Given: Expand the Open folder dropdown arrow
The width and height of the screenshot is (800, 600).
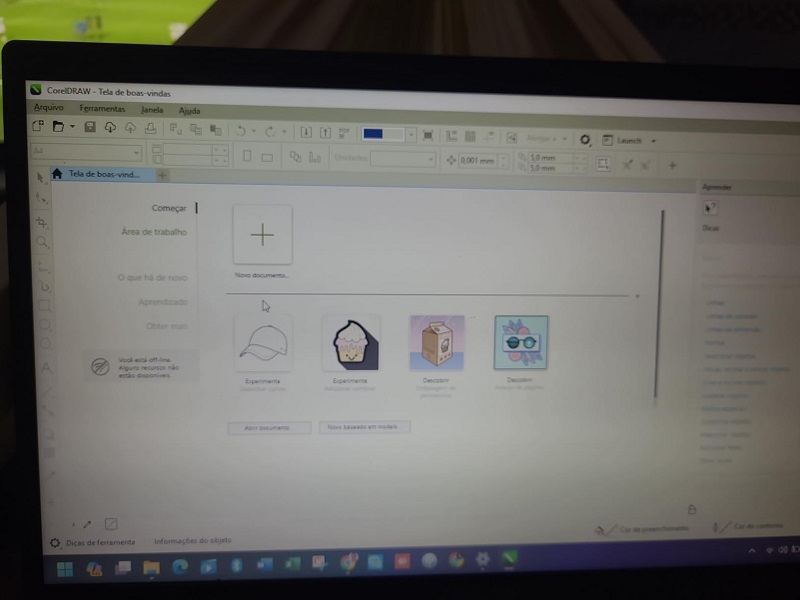Looking at the screenshot, I should [x=72, y=128].
